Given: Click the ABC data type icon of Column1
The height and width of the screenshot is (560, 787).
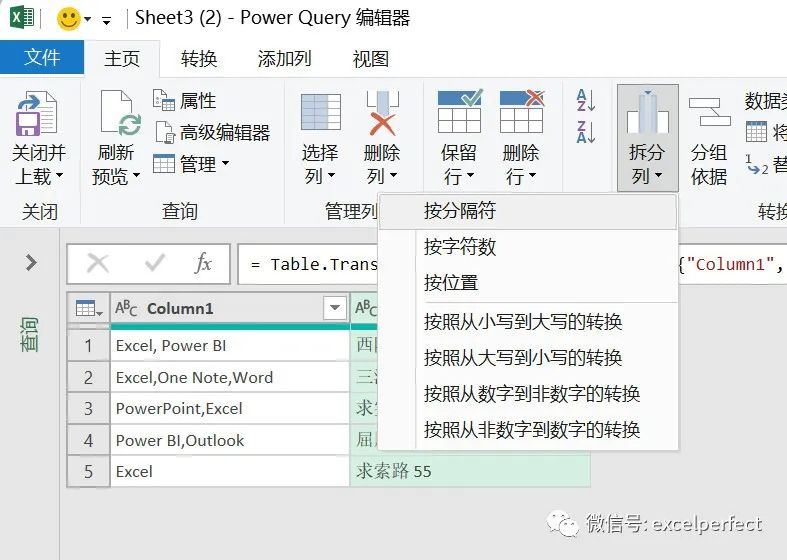Looking at the screenshot, I should coord(126,308).
